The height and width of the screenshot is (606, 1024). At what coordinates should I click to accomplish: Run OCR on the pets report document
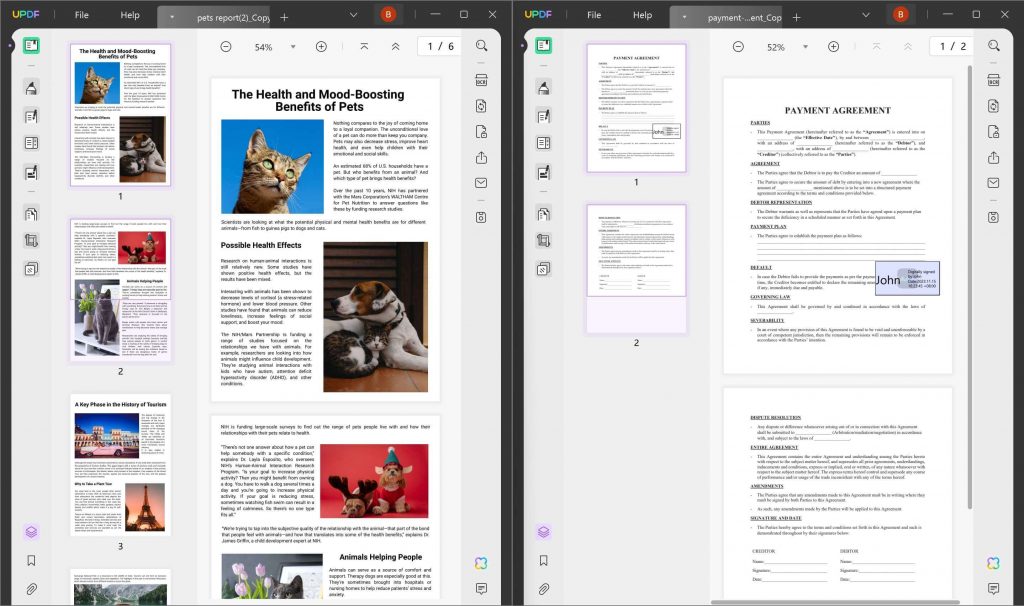(481, 81)
